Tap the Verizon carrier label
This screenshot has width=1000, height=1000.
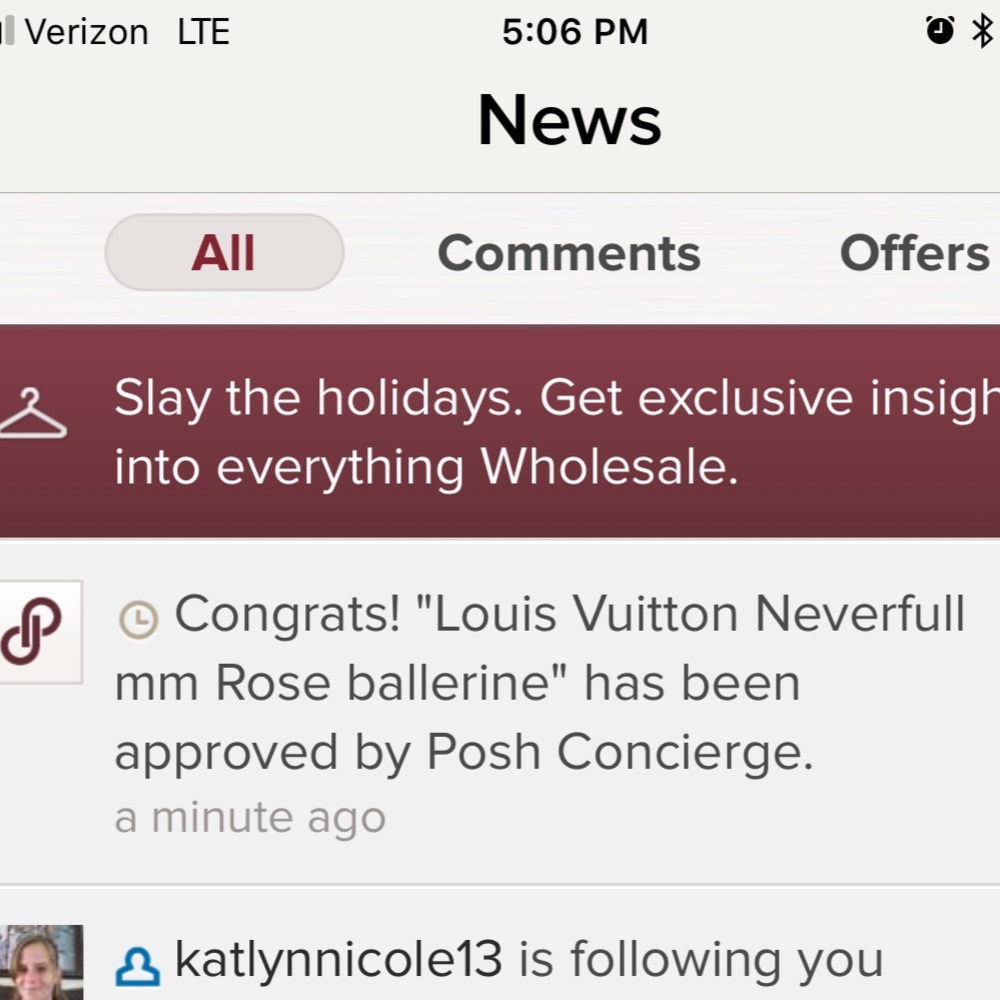click(x=86, y=32)
